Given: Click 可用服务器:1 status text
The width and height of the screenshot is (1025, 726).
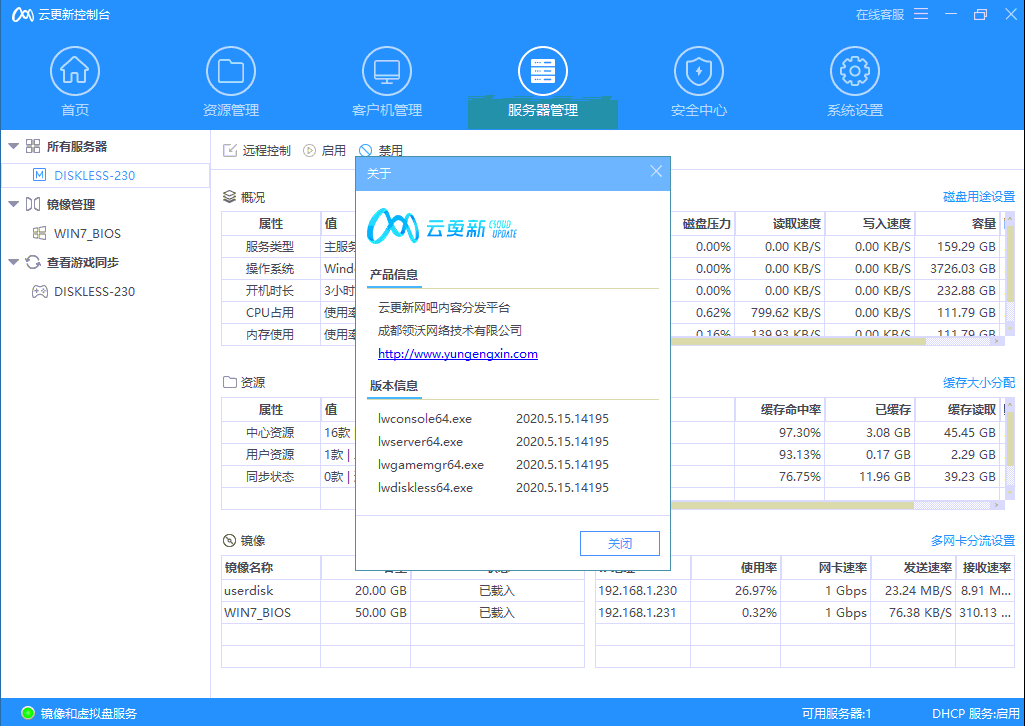Looking at the screenshot, I should click(x=837, y=713).
